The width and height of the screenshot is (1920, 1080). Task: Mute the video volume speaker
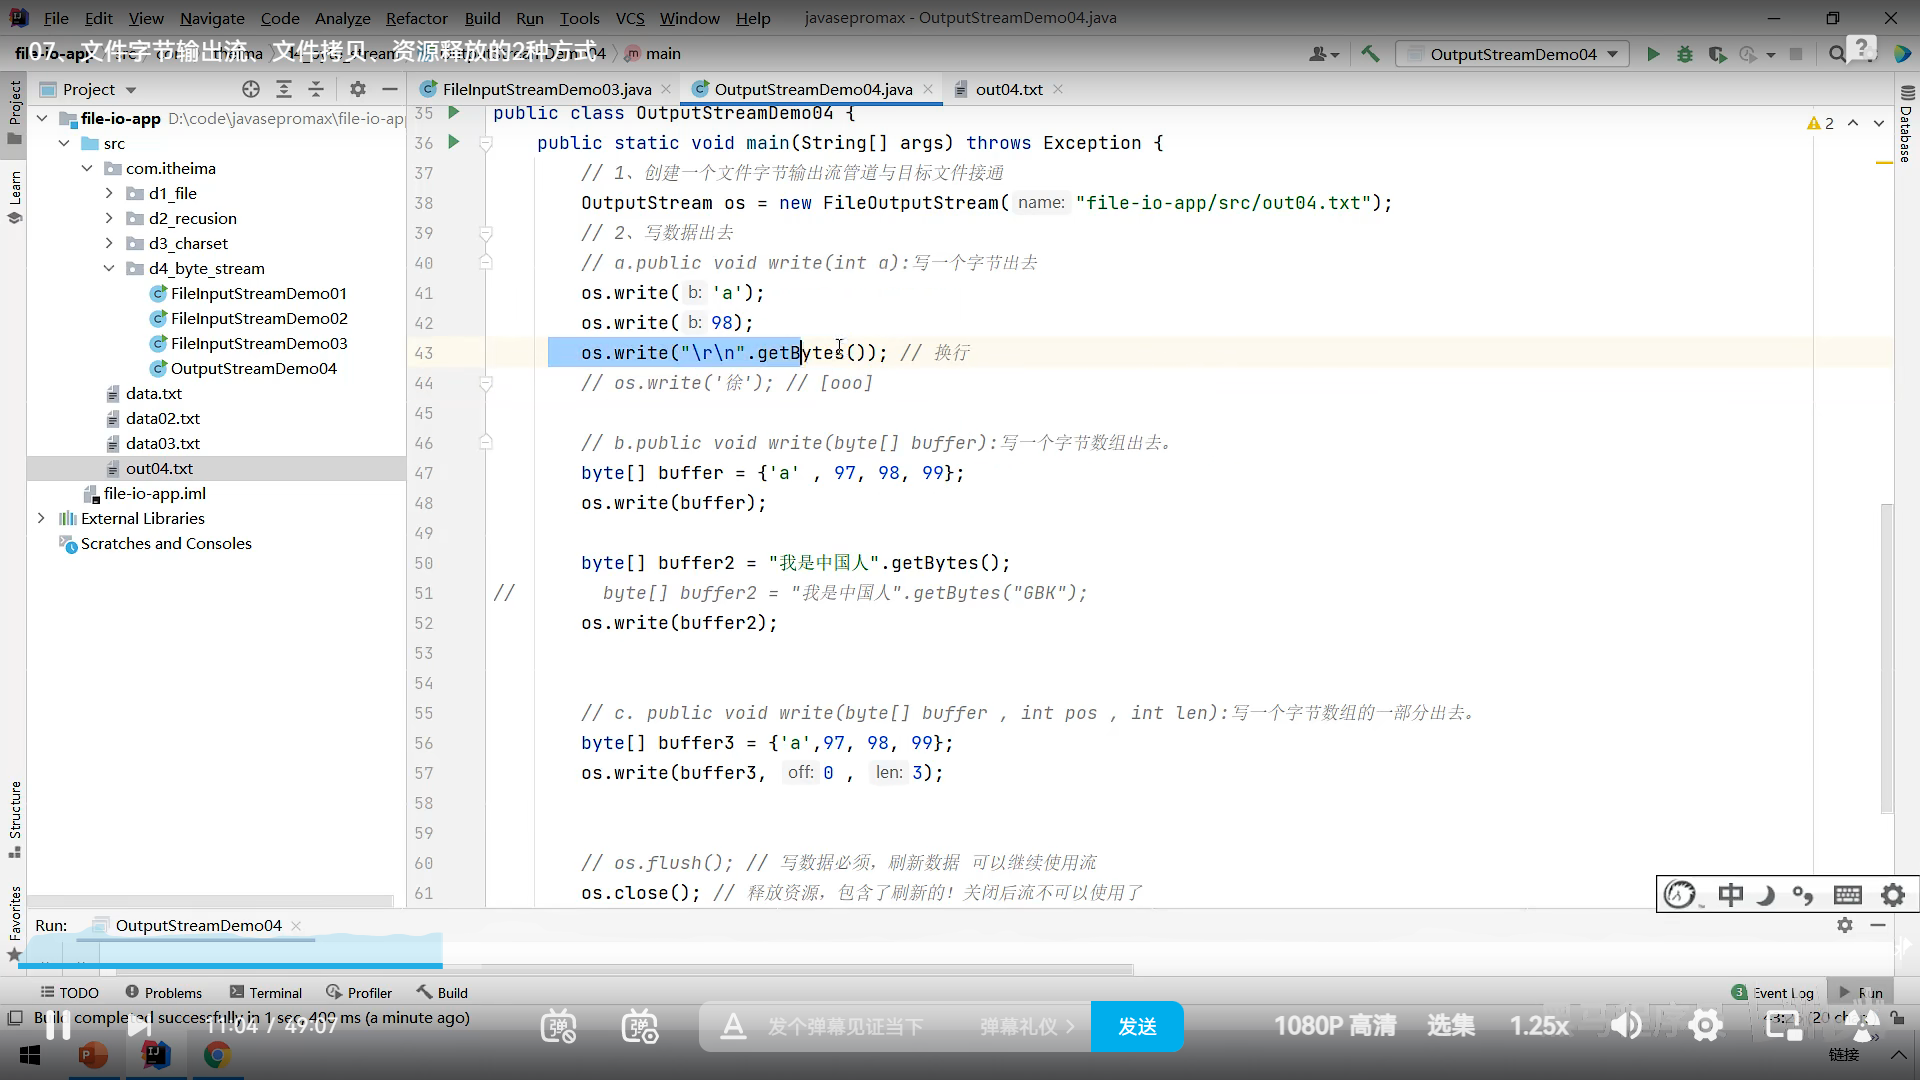[1627, 1025]
